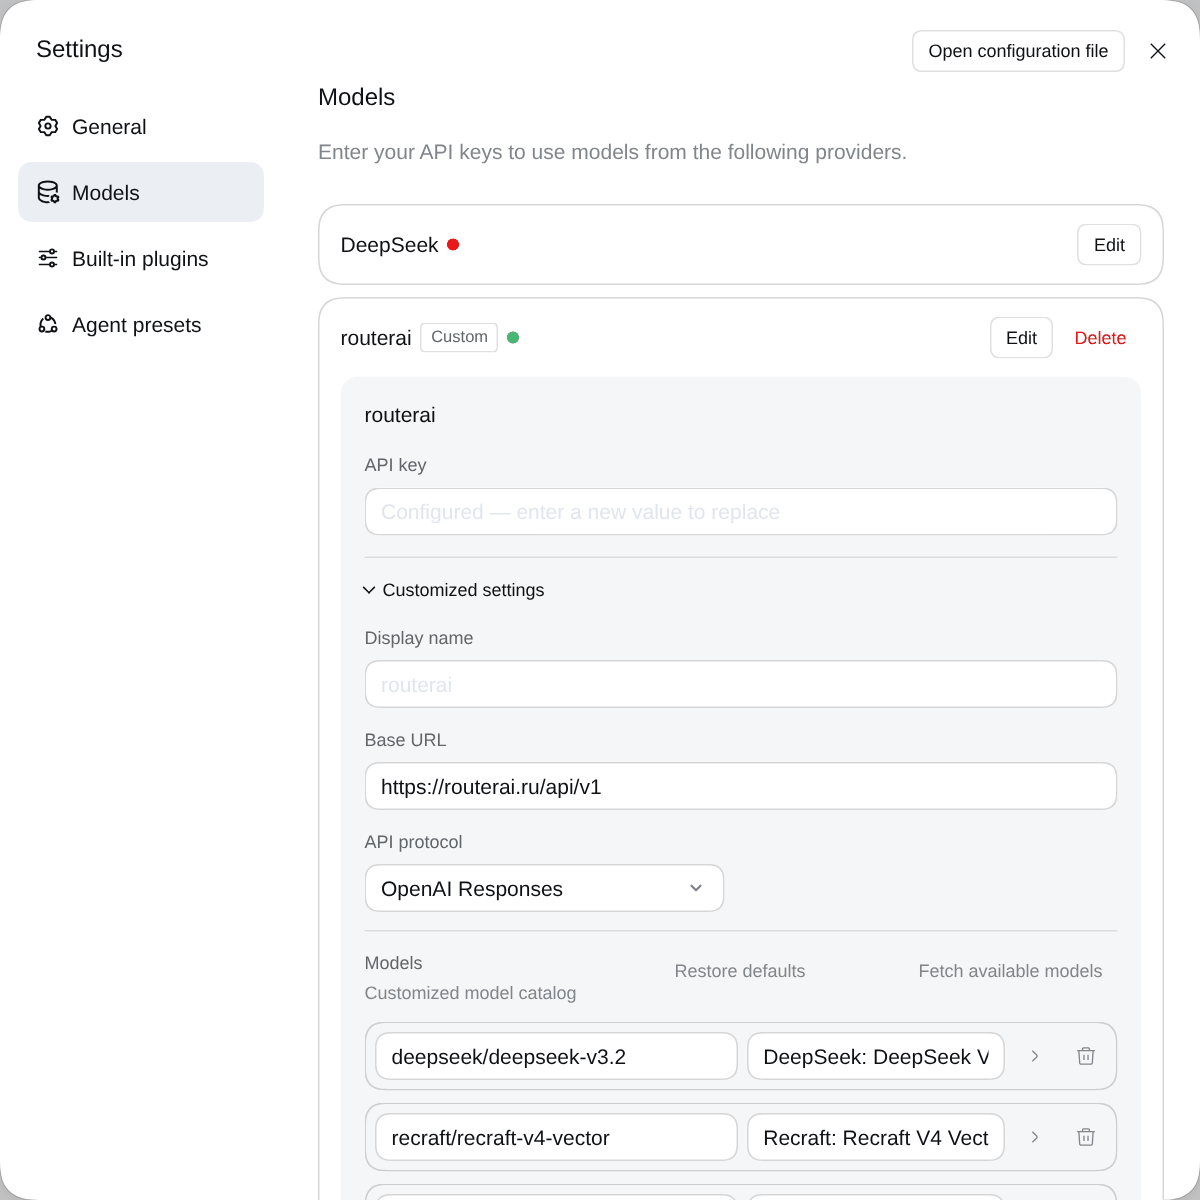Viewport: 1200px width, 1200px height.
Task: Close the Settings dialog with X
Action: [1158, 51]
